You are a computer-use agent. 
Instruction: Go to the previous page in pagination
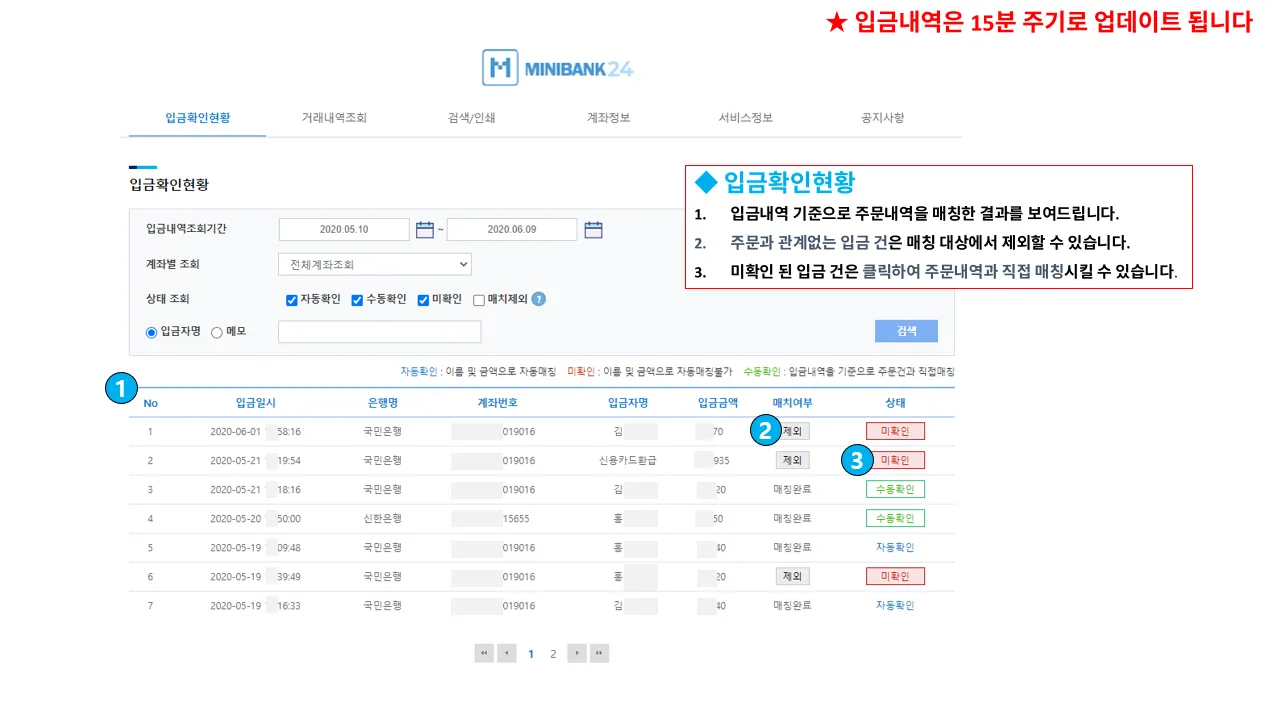click(507, 653)
